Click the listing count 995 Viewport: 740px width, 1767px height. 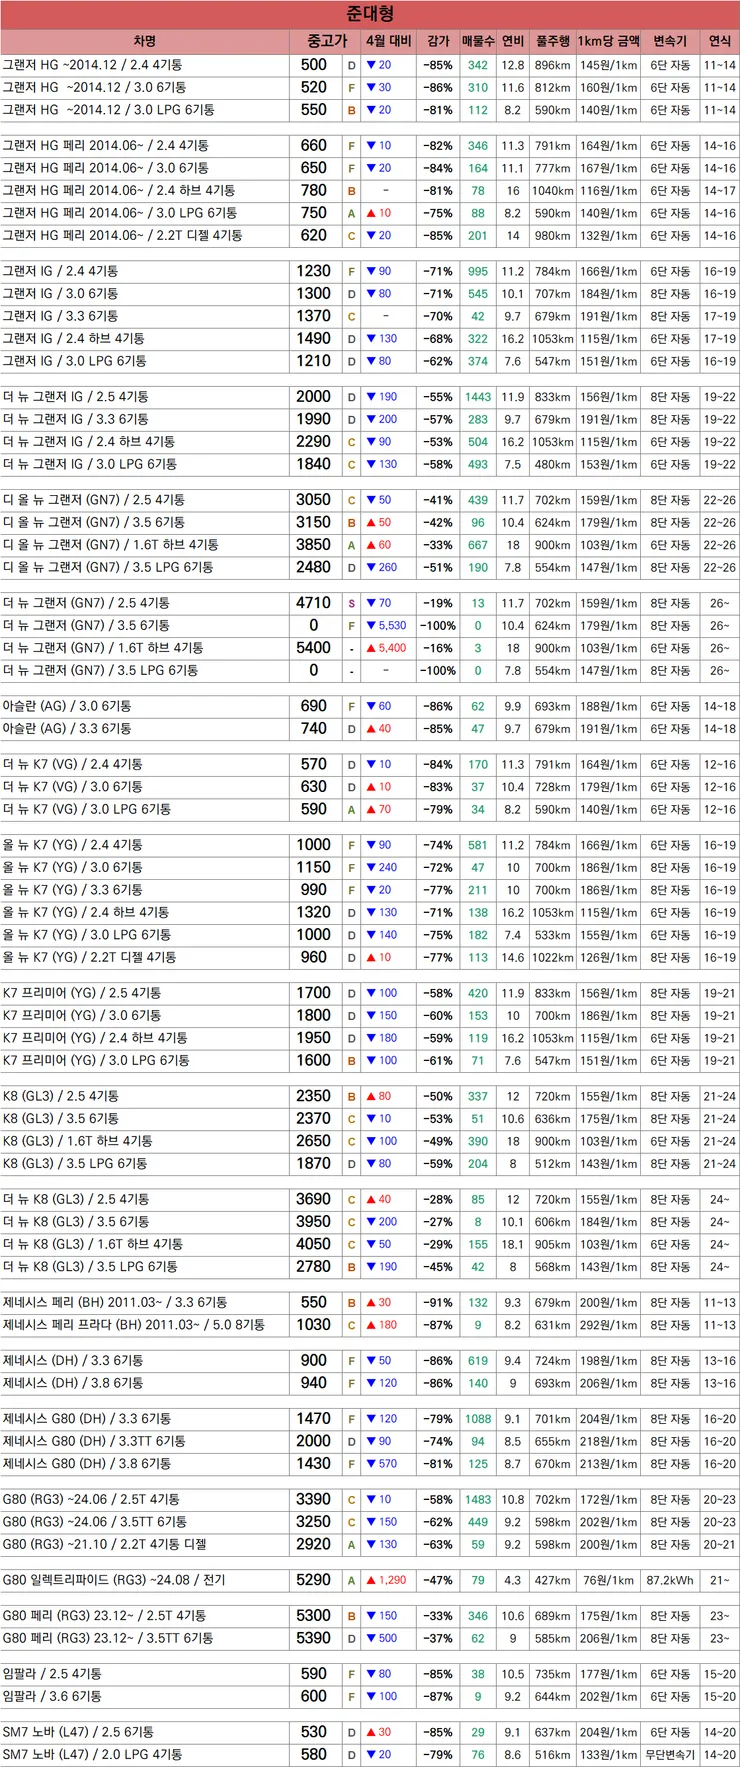(x=478, y=271)
